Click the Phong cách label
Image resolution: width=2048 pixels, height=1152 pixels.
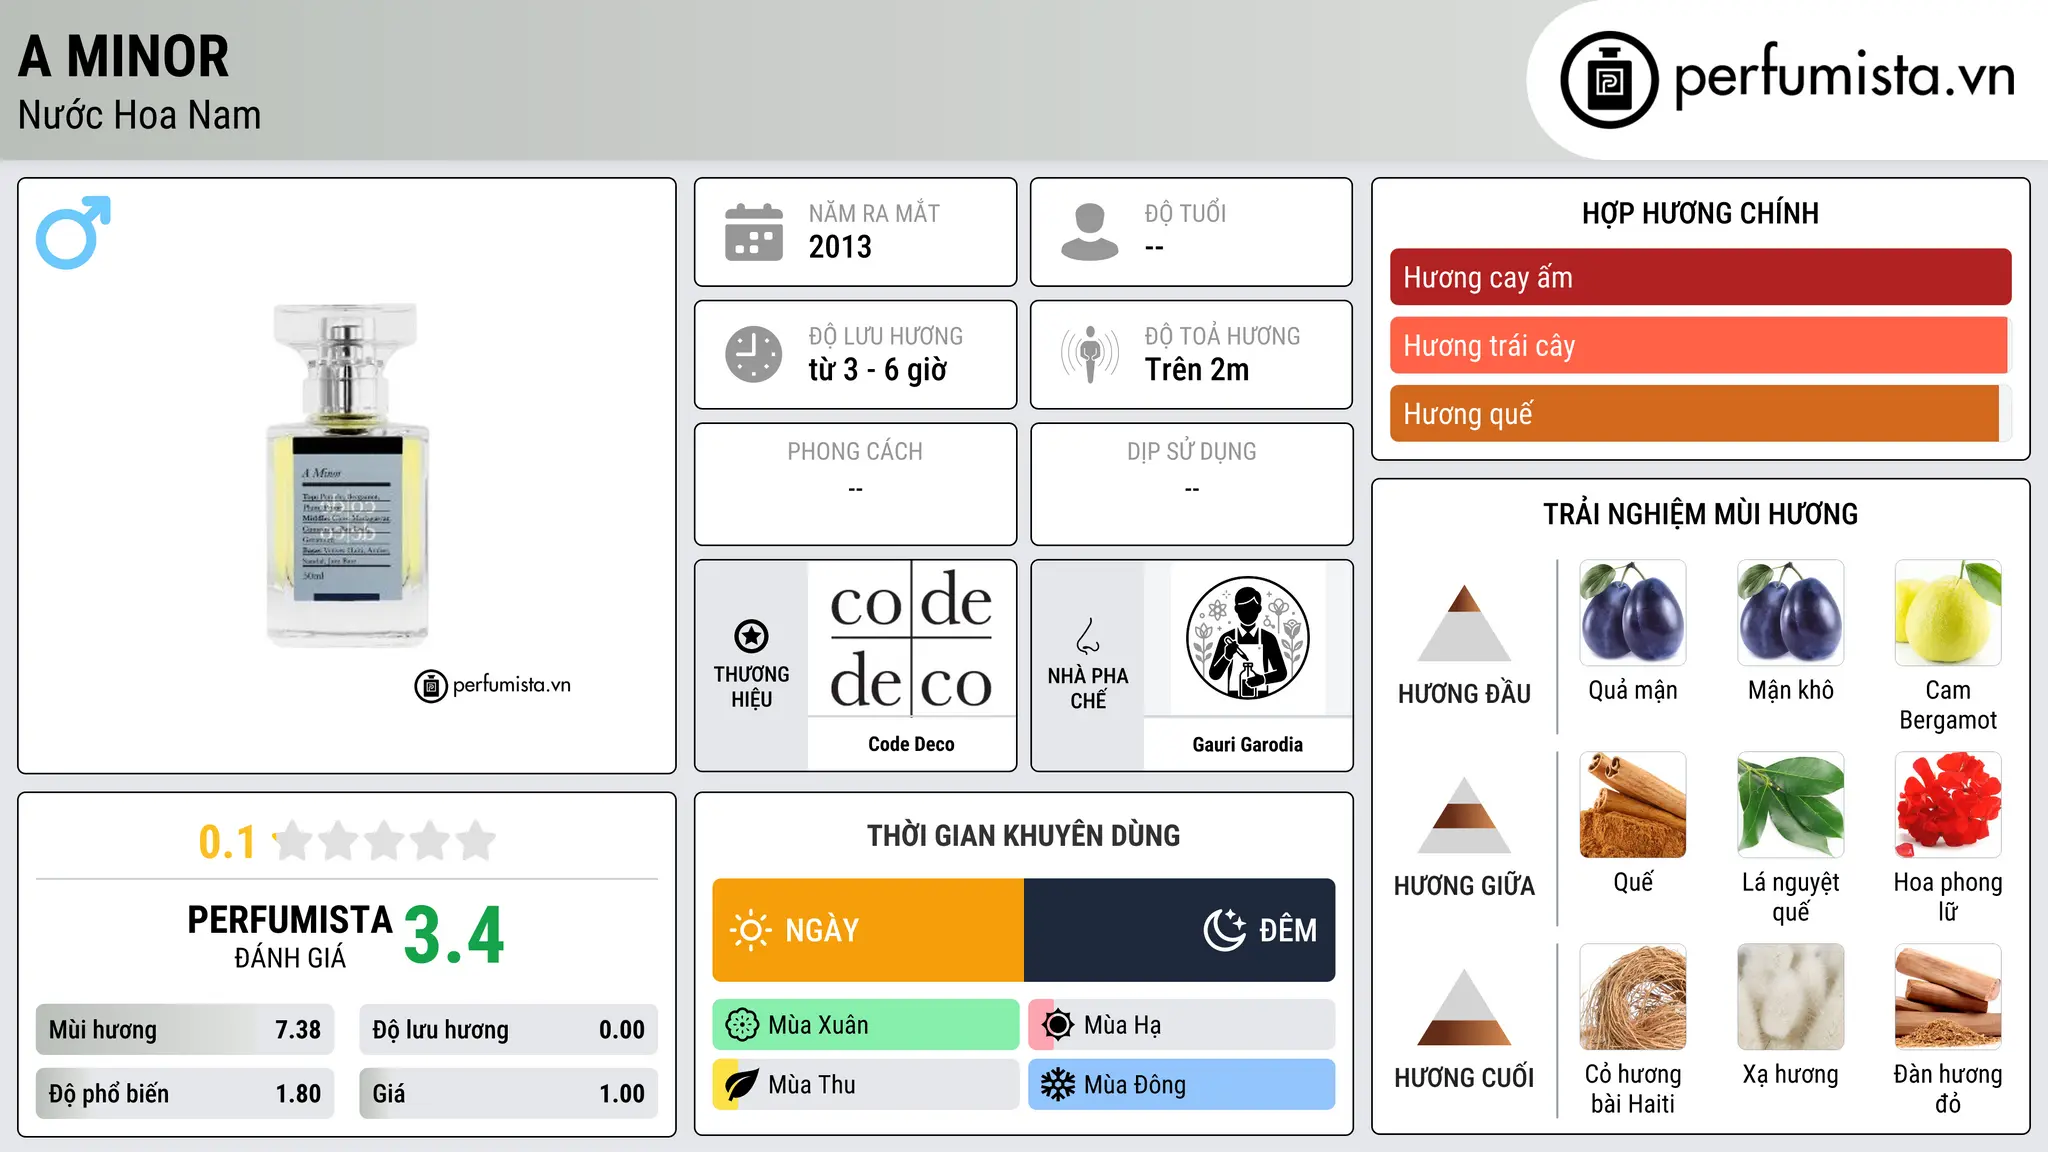tap(855, 452)
